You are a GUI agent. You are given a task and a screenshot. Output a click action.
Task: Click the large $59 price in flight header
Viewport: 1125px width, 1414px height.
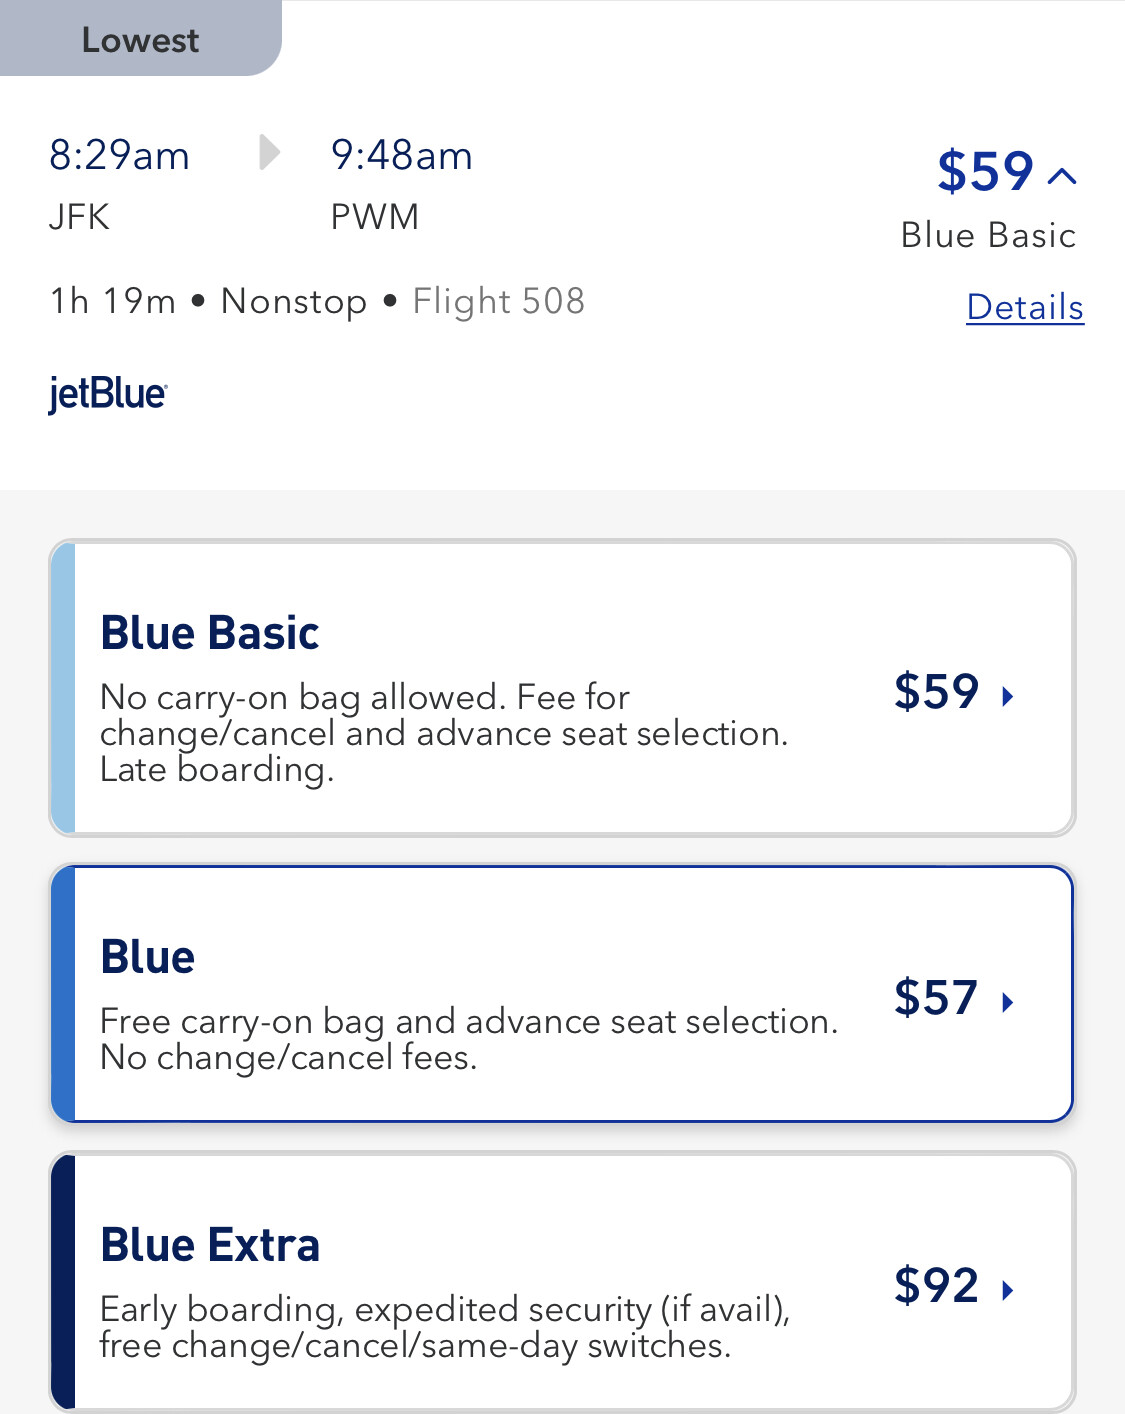985,171
